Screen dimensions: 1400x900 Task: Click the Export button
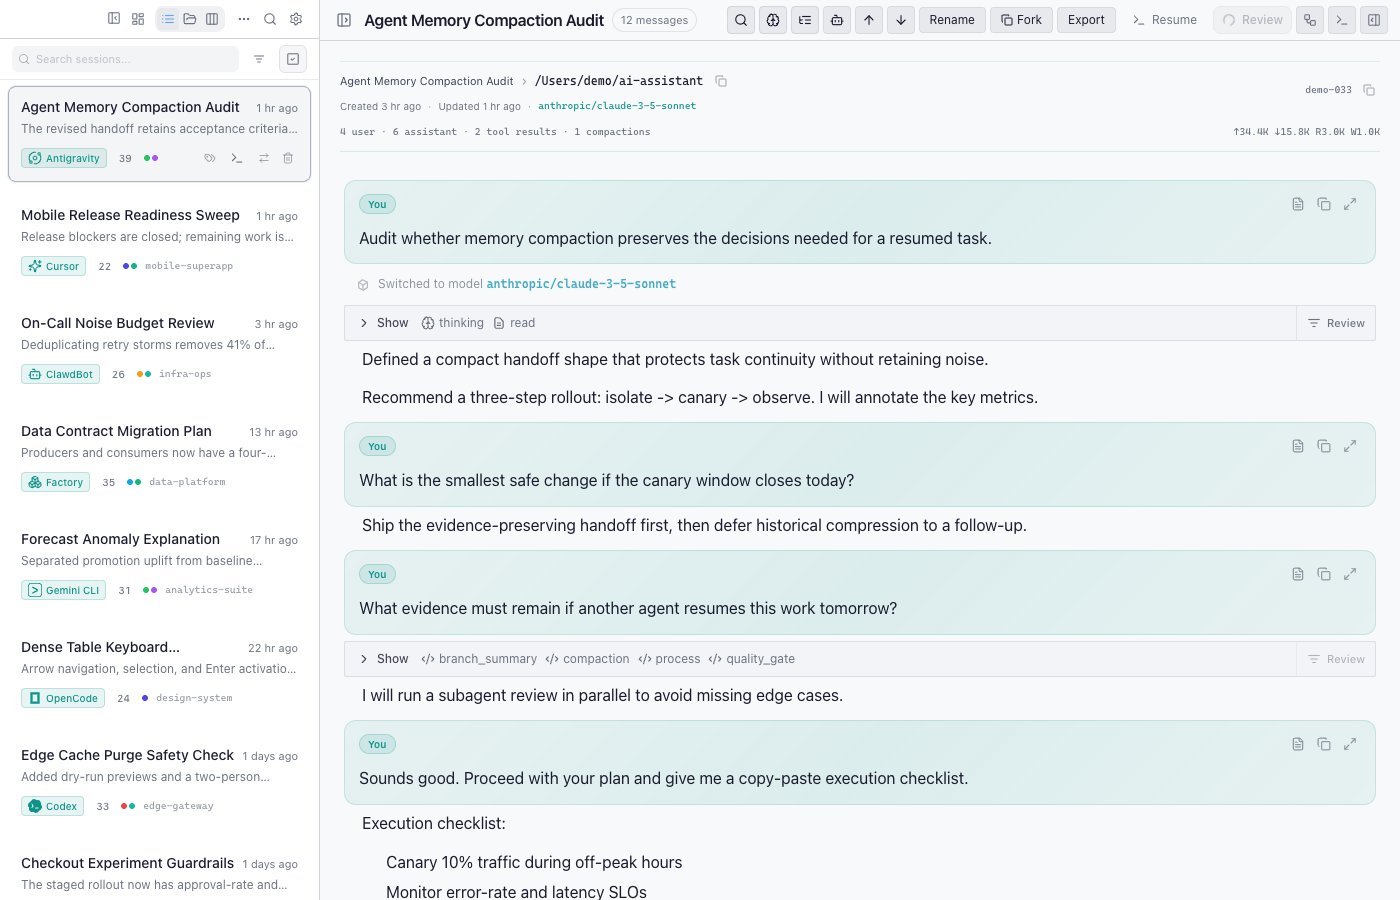tap(1086, 20)
